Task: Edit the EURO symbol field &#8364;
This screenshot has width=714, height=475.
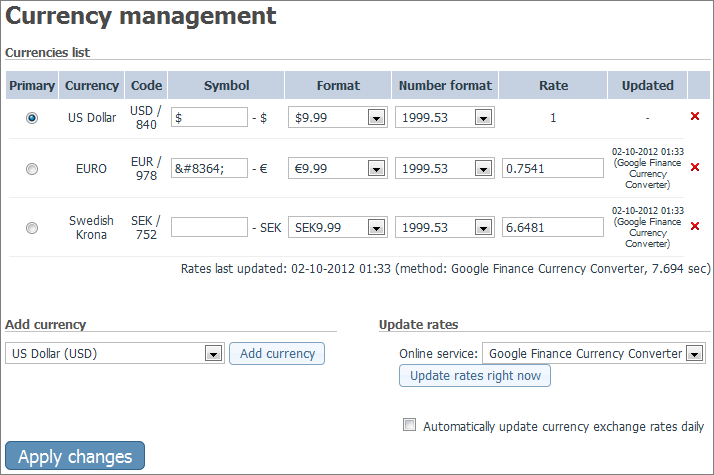Action: coord(209,169)
